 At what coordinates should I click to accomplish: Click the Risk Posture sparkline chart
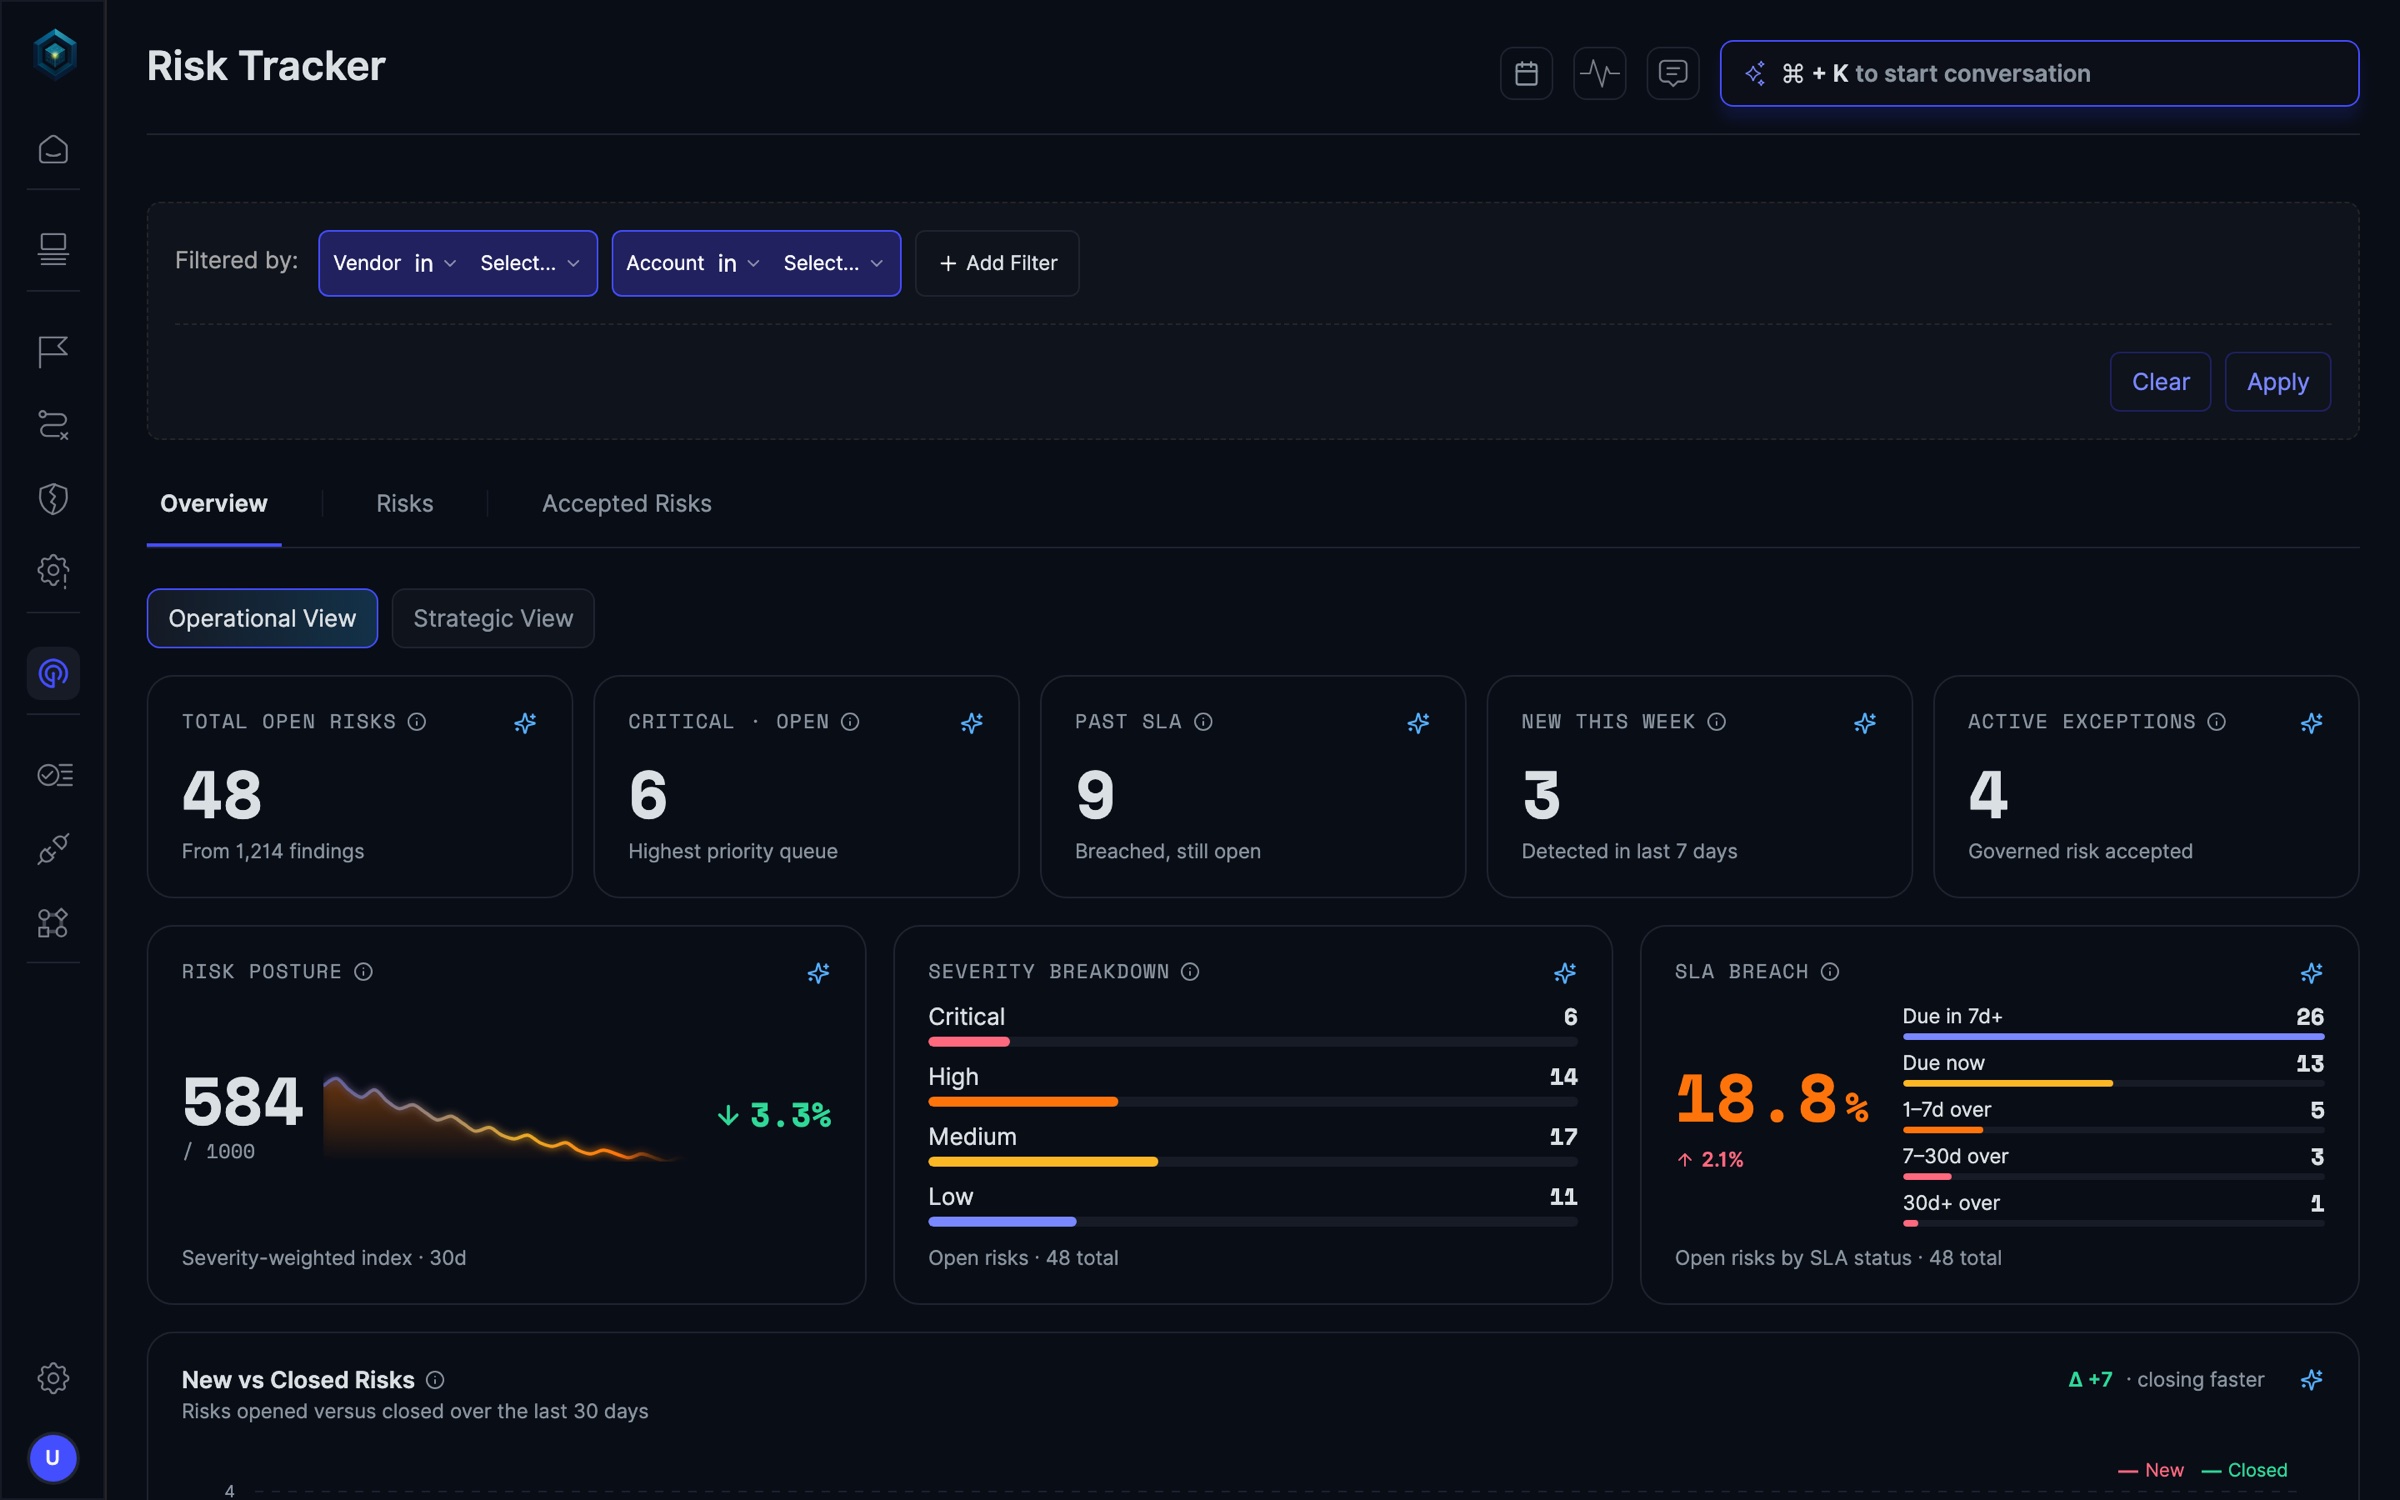point(505,1118)
